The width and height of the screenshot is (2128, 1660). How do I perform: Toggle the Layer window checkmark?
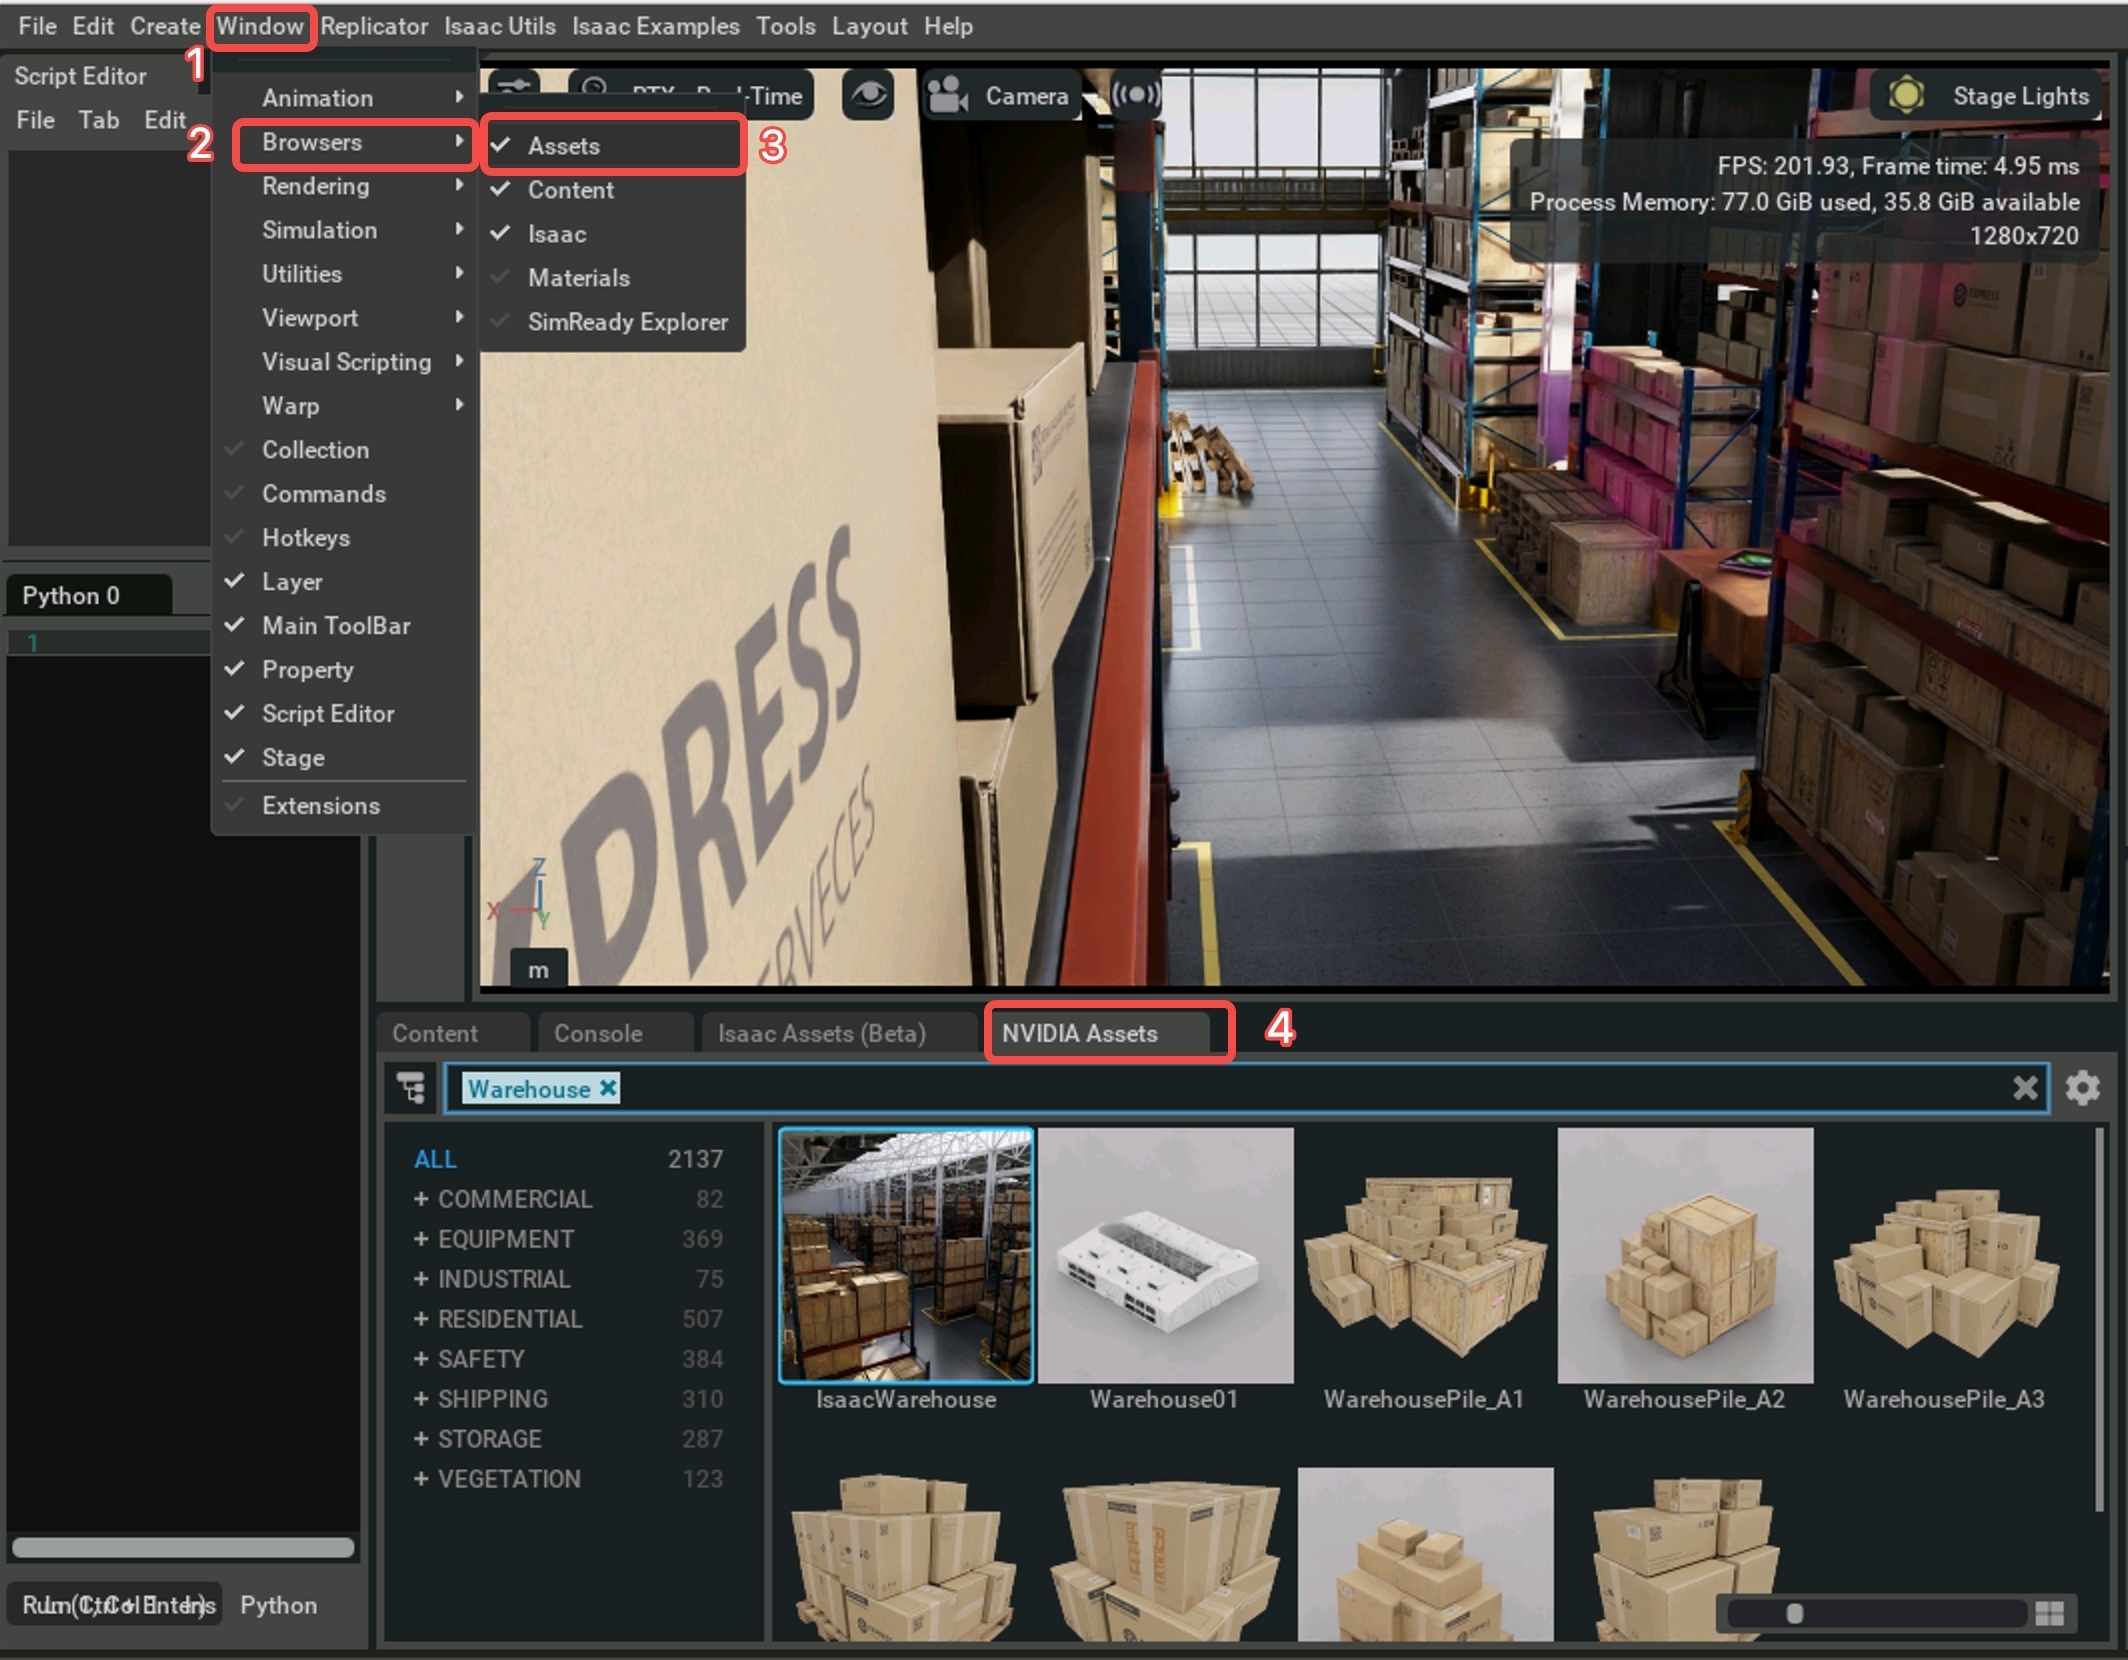coord(291,582)
